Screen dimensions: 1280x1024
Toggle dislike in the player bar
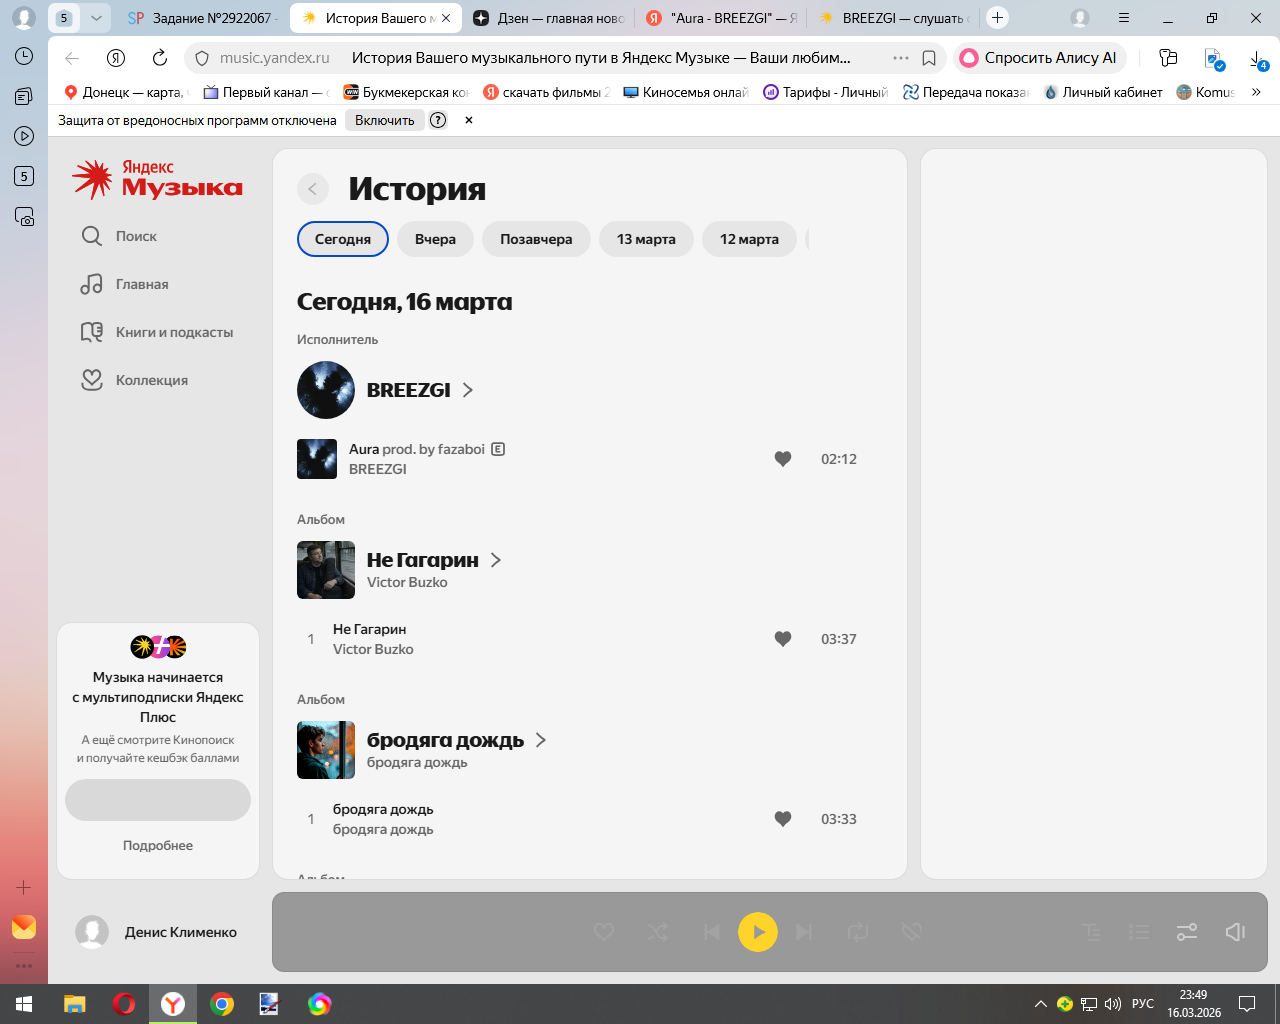pyautogui.click(x=911, y=932)
